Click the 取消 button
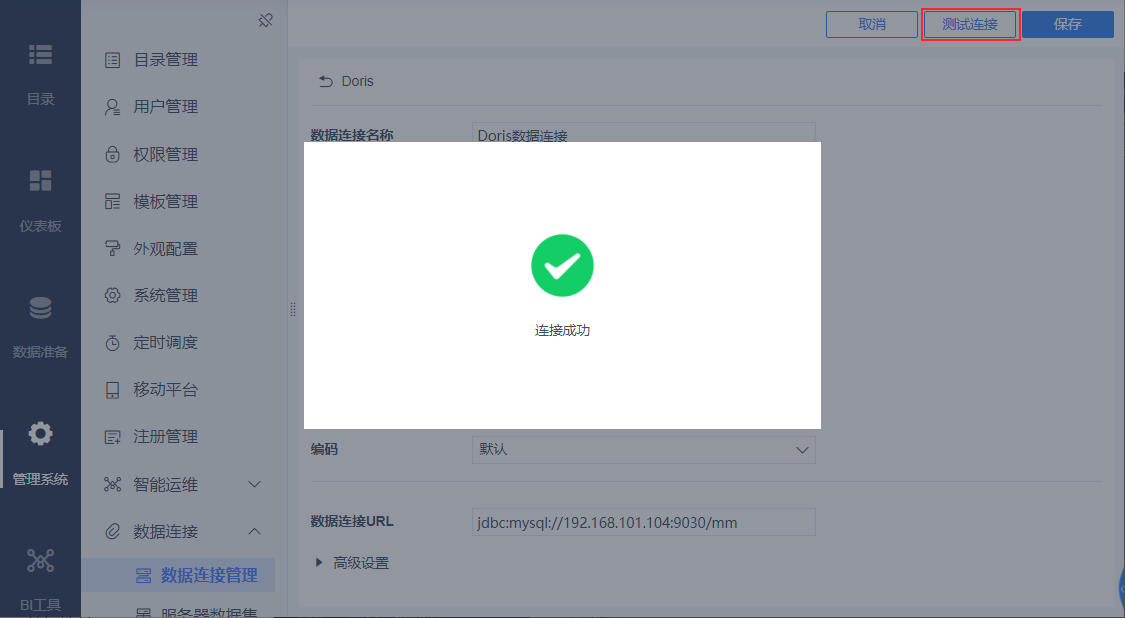The image size is (1125, 618). [872, 24]
